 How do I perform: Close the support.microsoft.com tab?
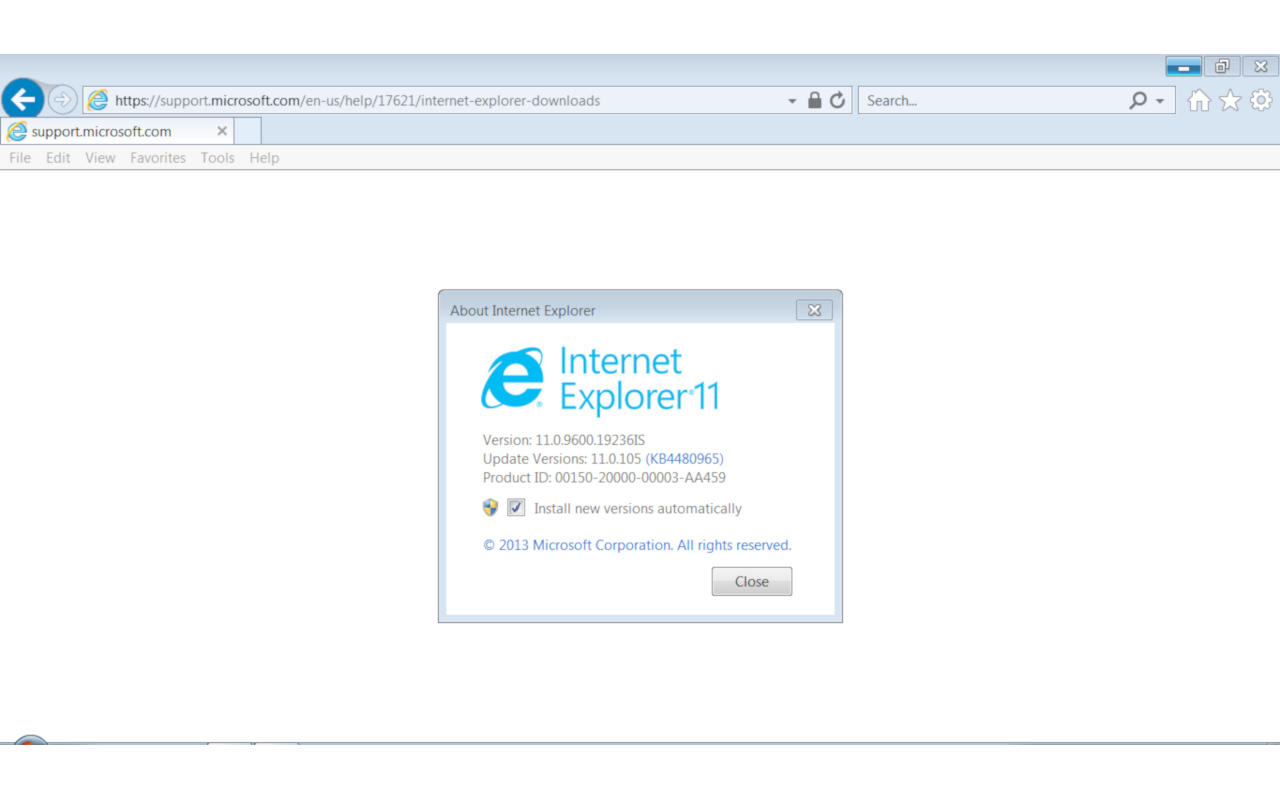[222, 131]
